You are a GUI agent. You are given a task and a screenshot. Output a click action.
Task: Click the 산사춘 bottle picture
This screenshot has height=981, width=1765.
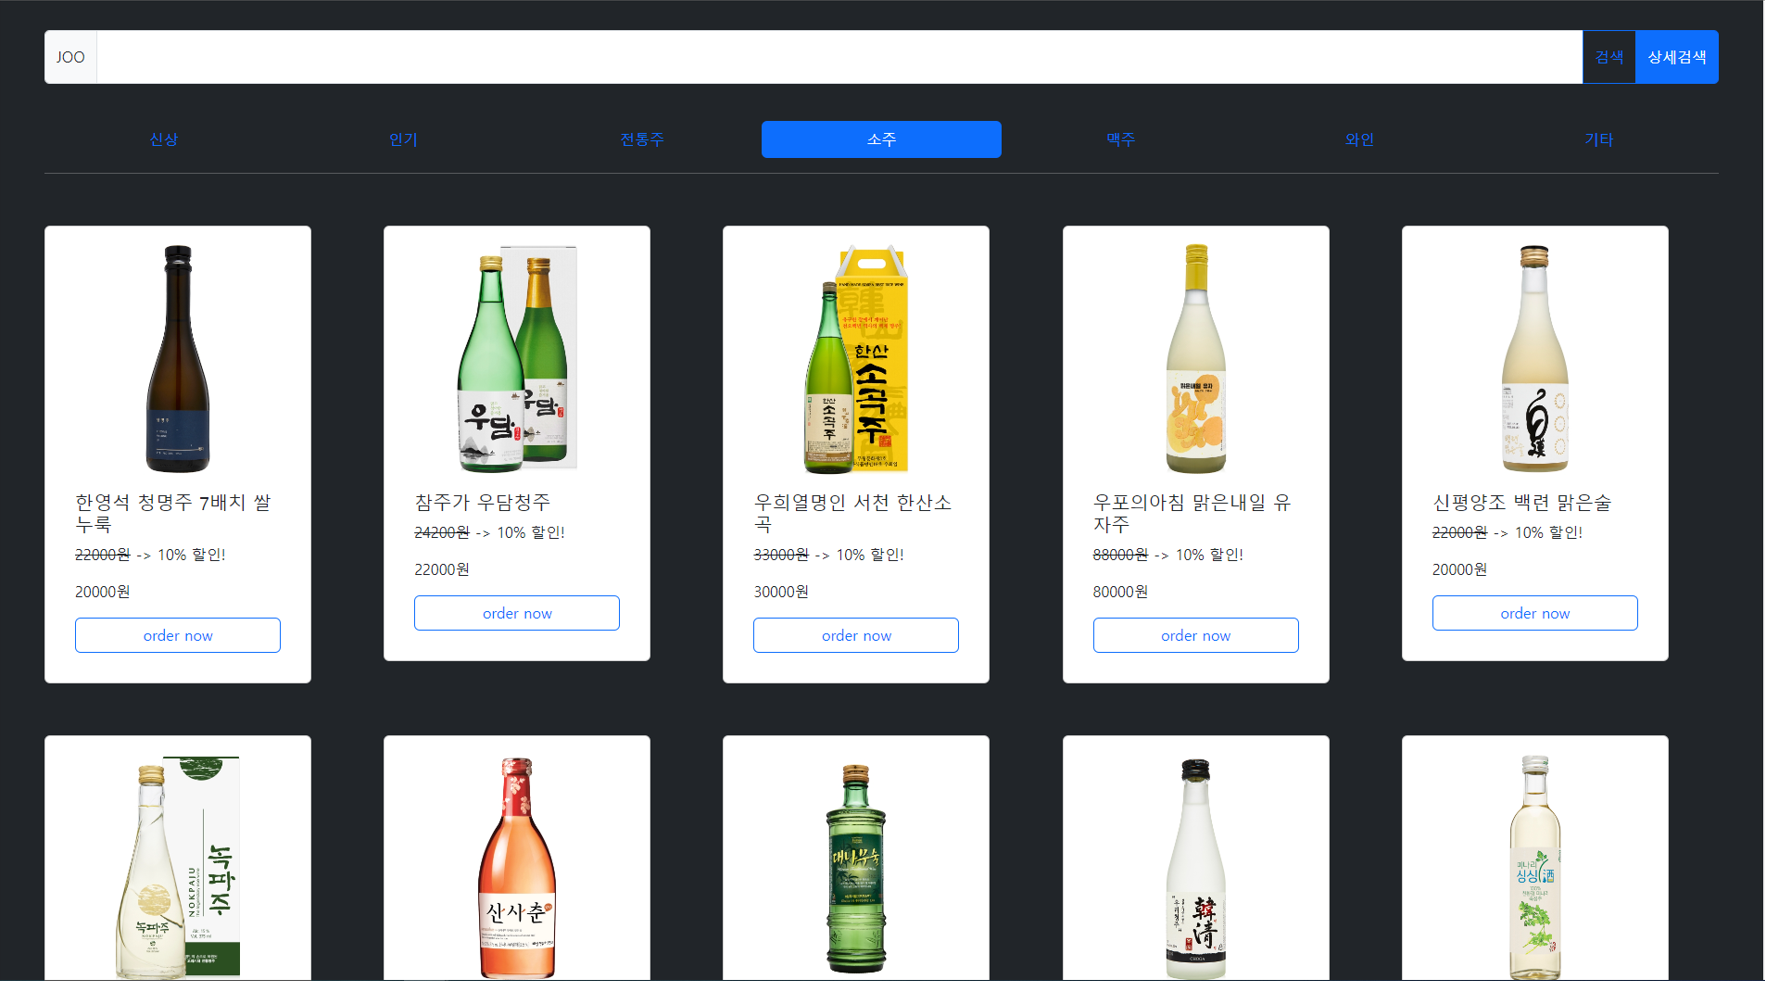tap(516, 865)
